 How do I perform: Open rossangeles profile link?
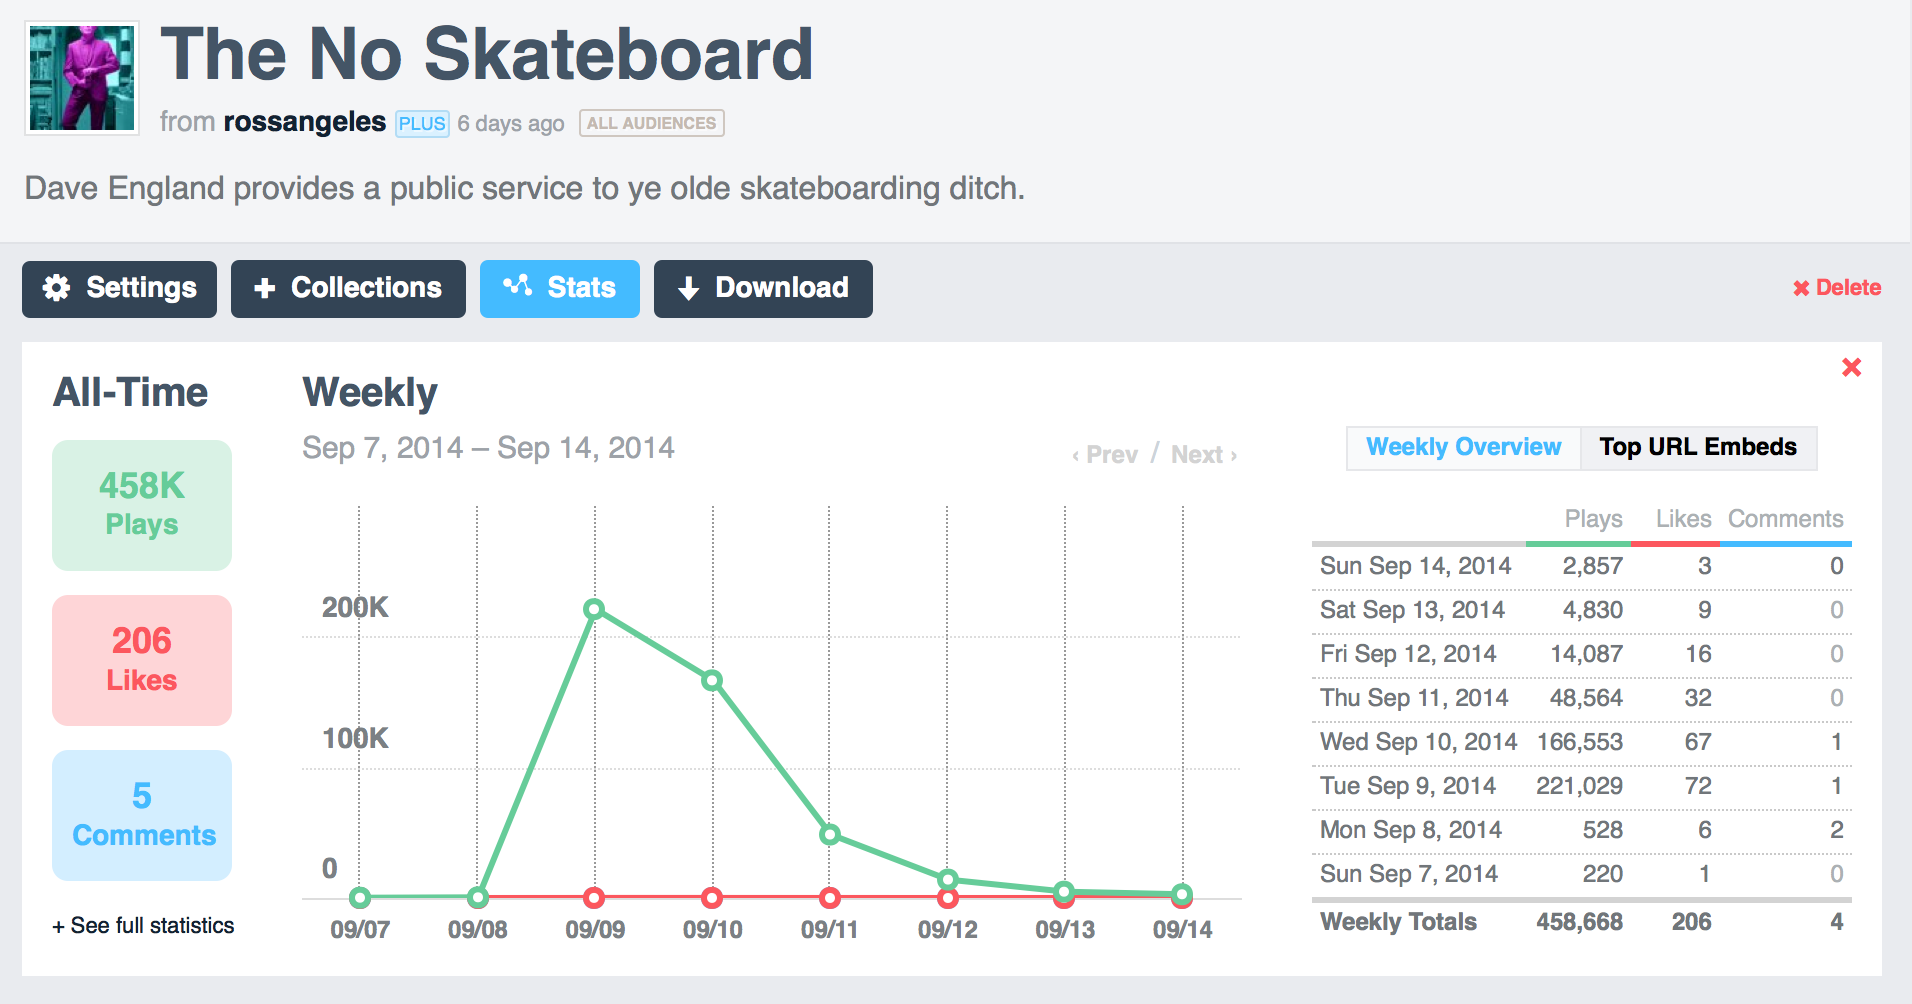(304, 122)
